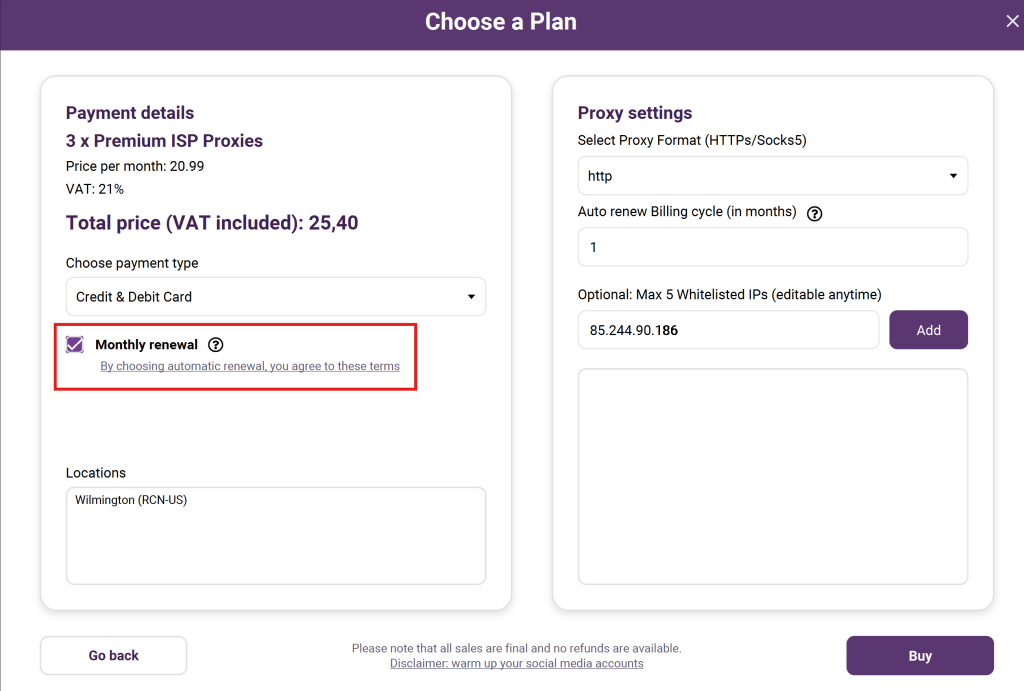The height and width of the screenshot is (691, 1024).
Task: Click the Proxy settings heading
Action: pos(635,113)
